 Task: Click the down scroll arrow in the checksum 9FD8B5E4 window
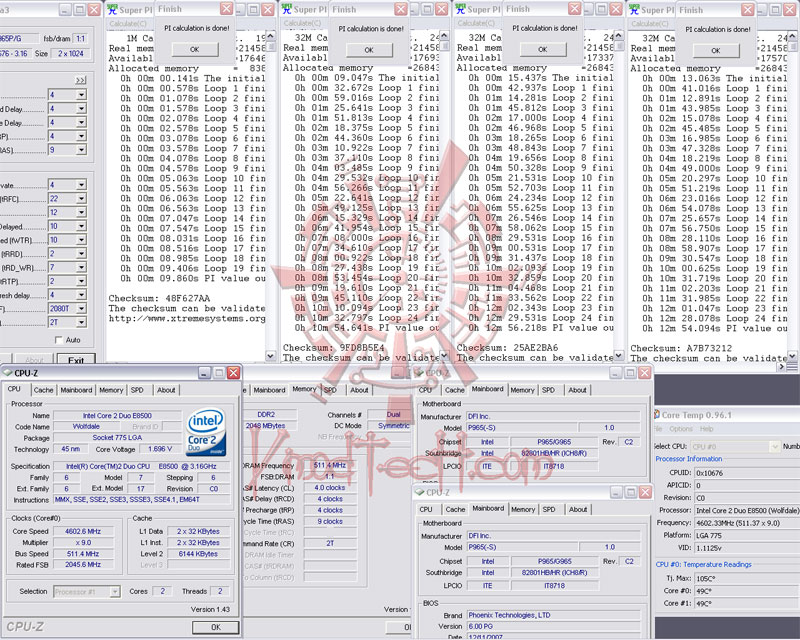point(444,355)
